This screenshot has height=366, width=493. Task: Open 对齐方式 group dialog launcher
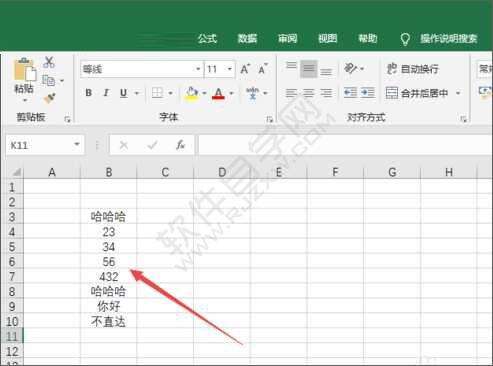pos(463,119)
